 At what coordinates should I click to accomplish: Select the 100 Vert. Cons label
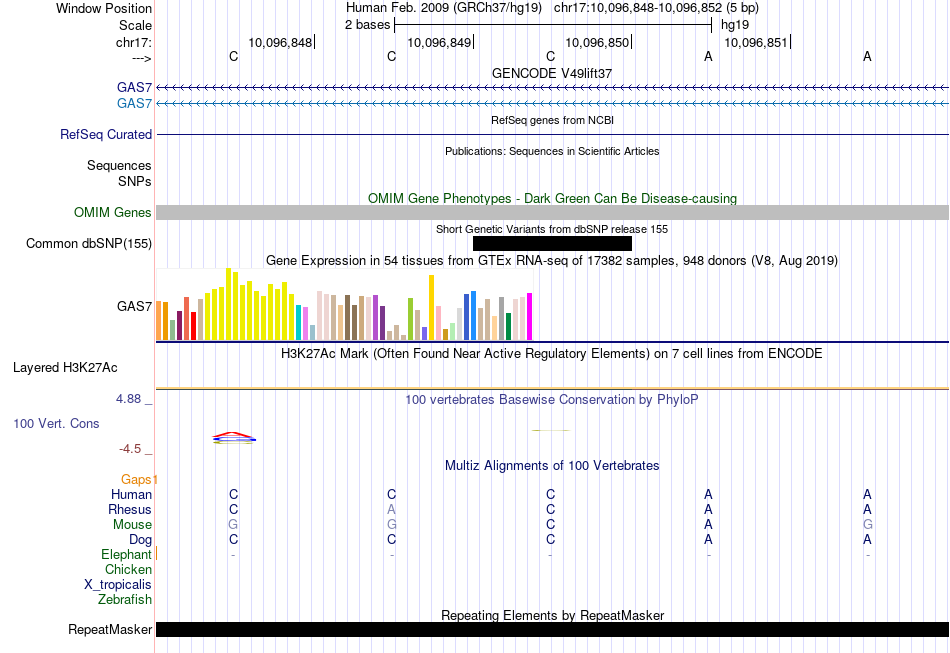pyautogui.click(x=56, y=423)
